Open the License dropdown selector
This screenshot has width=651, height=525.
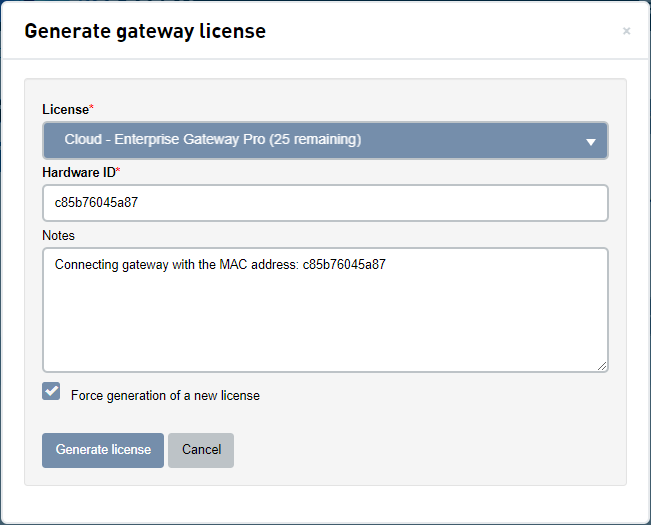[x=325, y=140]
